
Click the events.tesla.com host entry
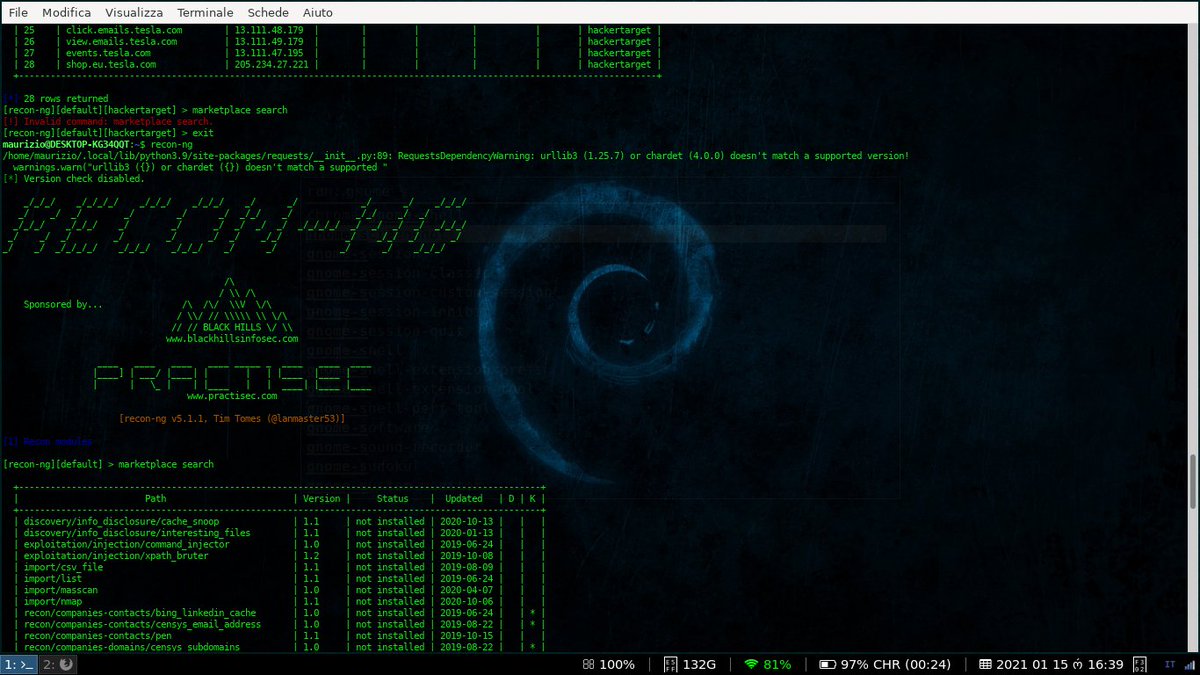coord(106,53)
